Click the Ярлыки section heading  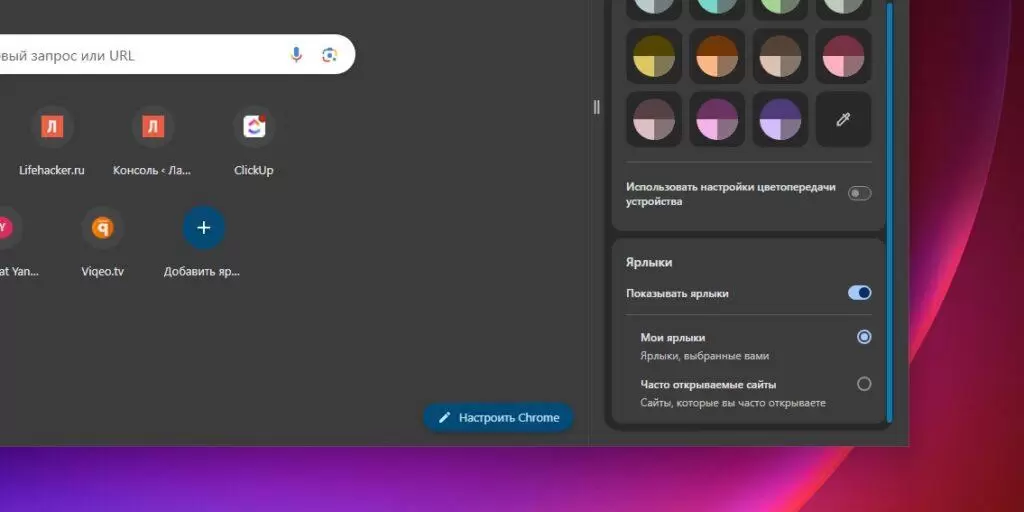tap(648, 263)
